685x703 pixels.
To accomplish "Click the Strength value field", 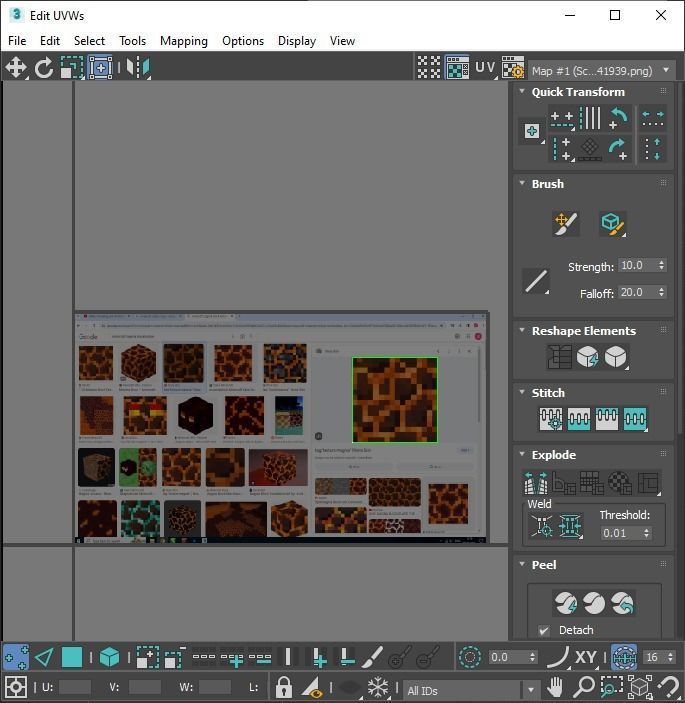I will point(637,265).
